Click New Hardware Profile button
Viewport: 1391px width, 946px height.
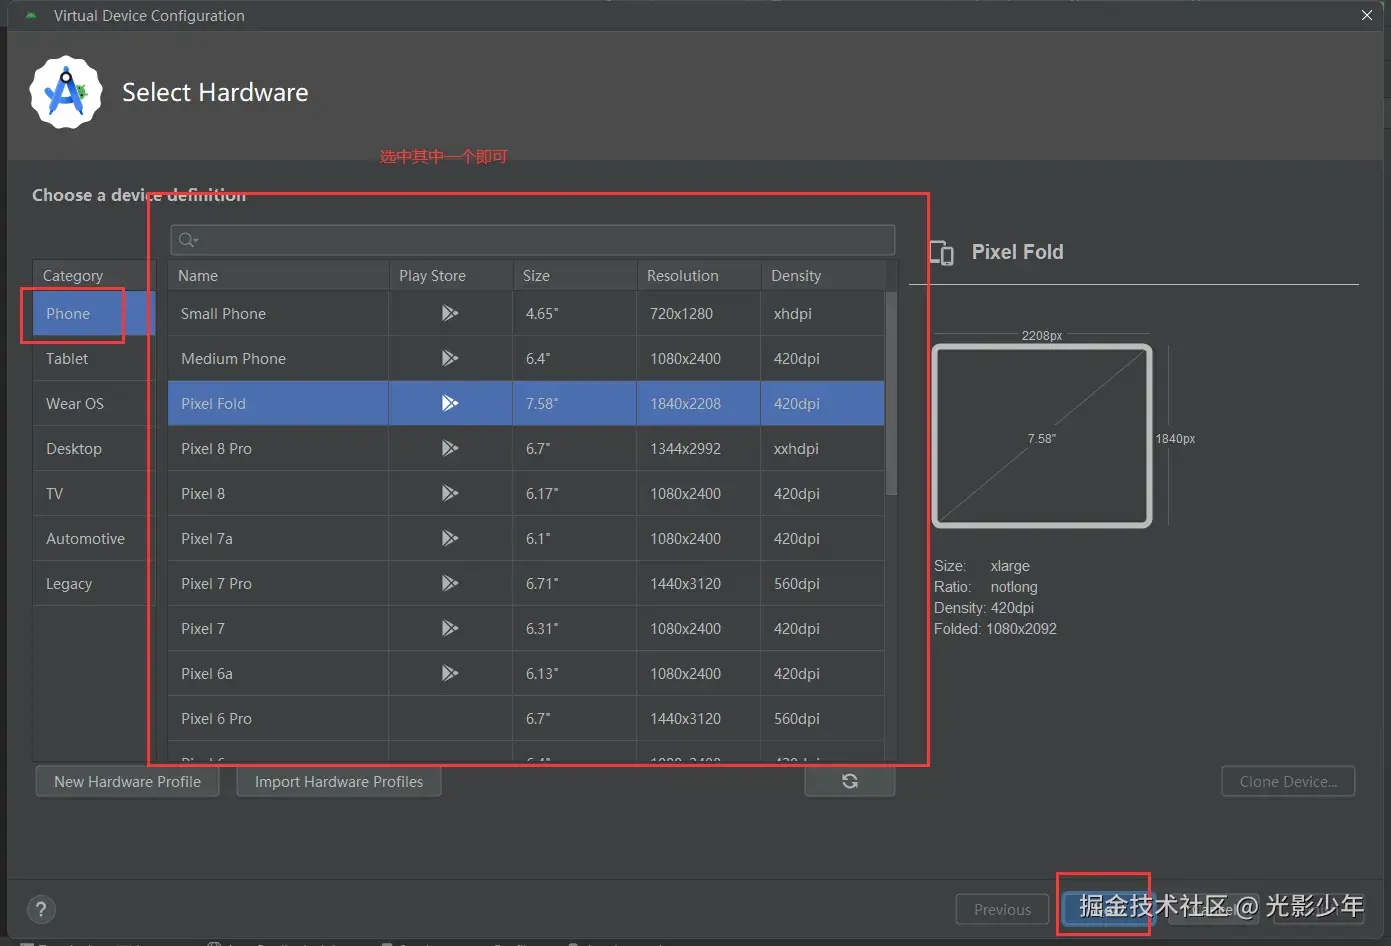tap(127, 781)
